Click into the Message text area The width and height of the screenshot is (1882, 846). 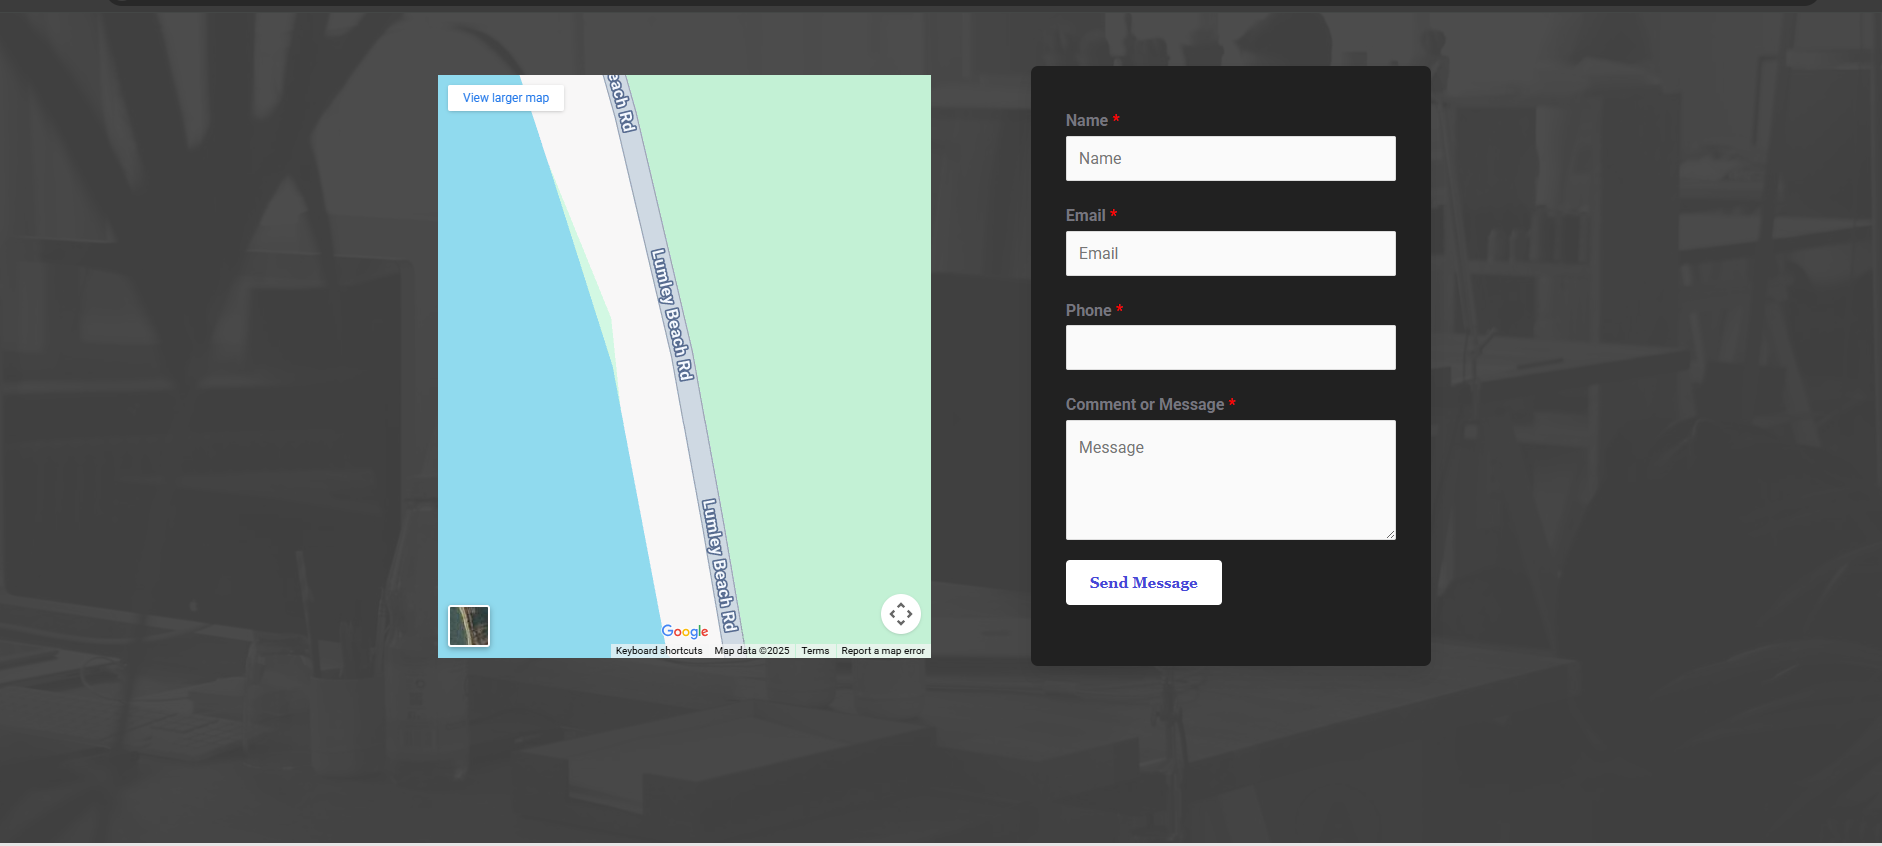click(1230, 480)
